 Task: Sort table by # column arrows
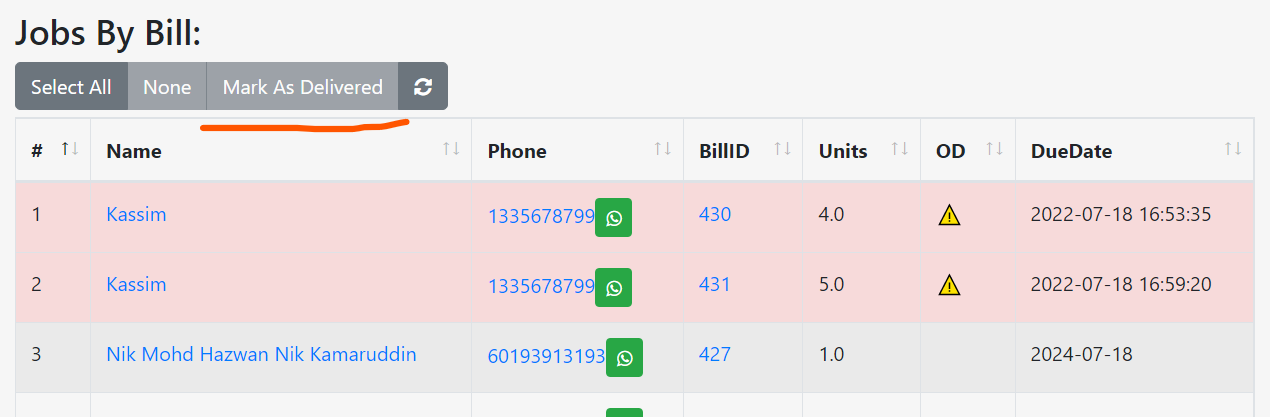pyautogui.click(x=69, y=149)
